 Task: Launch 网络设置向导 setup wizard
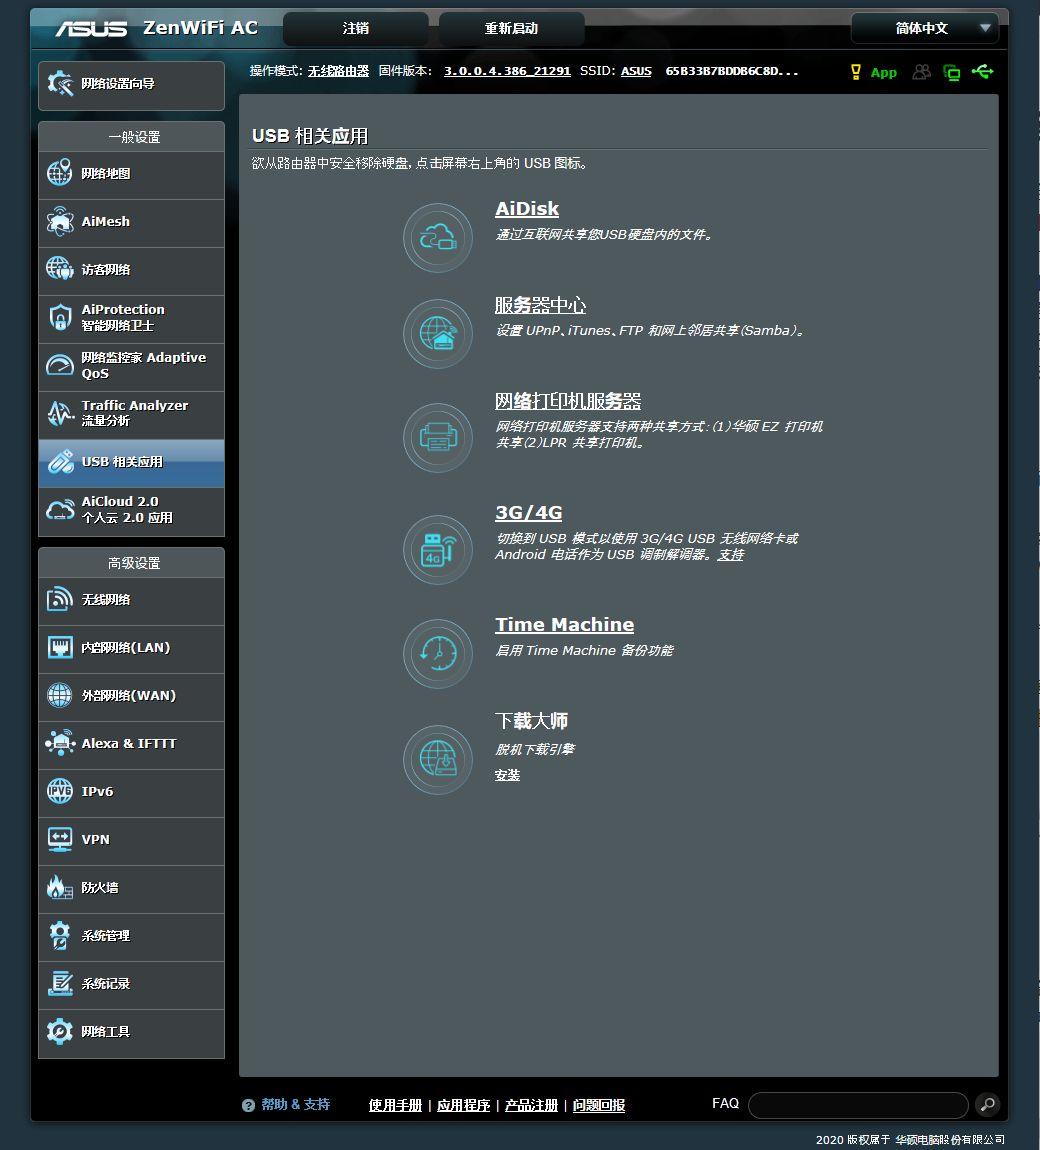click(x=131, y=85)
